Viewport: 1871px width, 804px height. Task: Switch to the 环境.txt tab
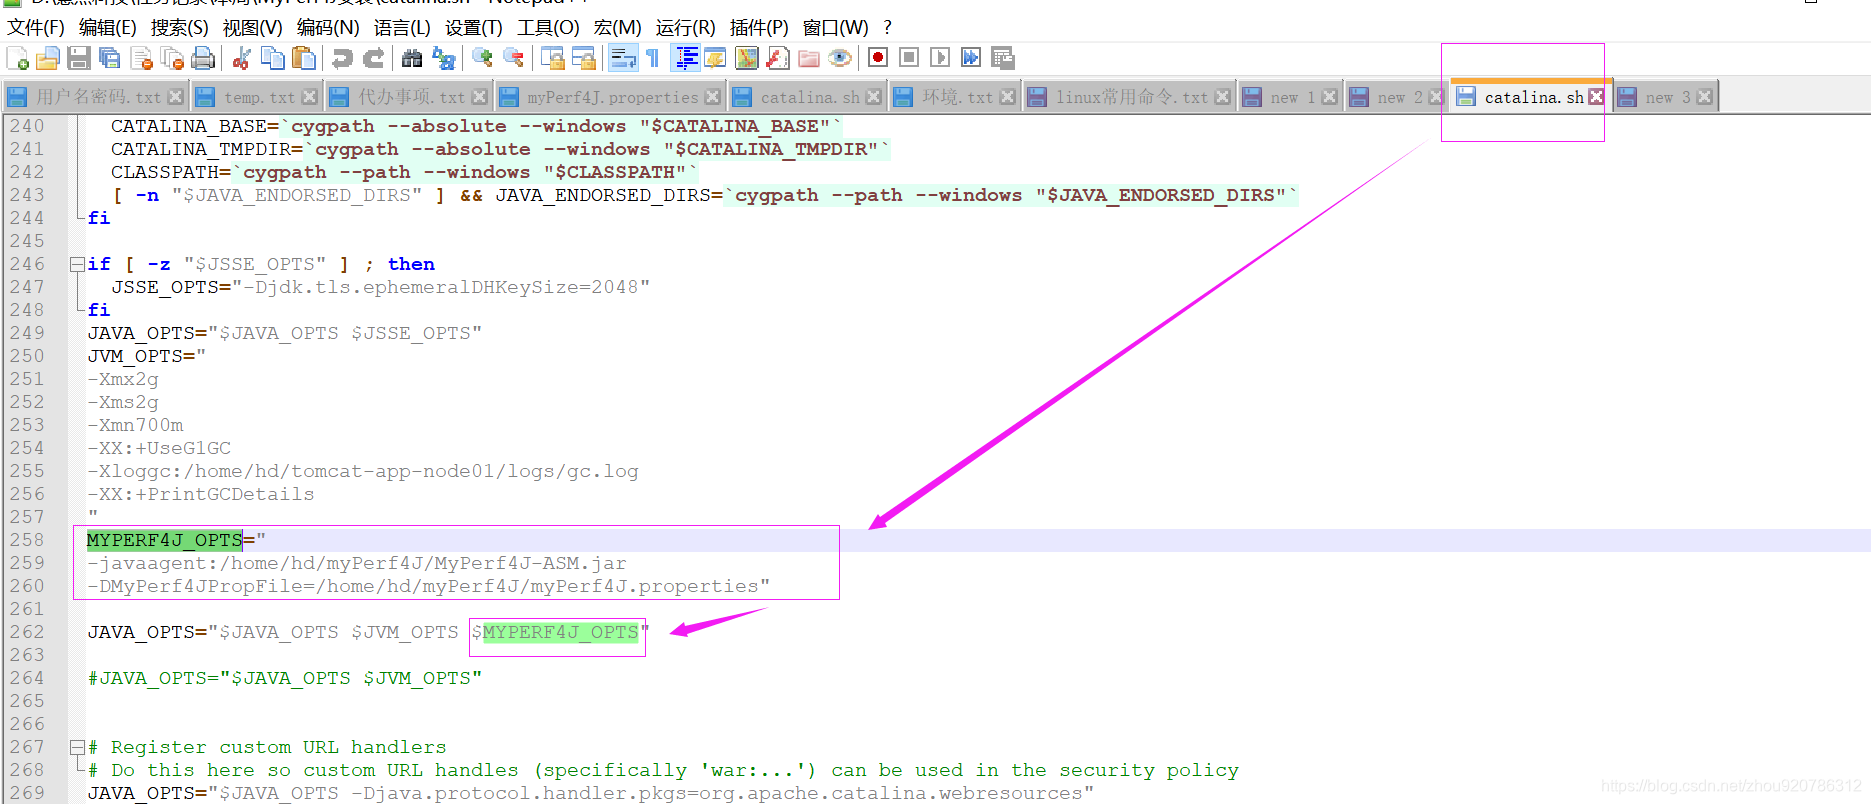click(x=957, y=97)
